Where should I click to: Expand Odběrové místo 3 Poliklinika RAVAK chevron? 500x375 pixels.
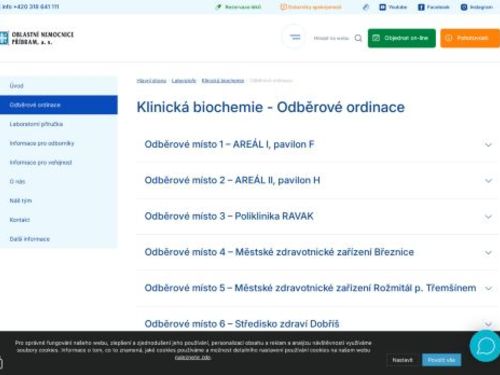pyautogui.click(x=488, y=217)
